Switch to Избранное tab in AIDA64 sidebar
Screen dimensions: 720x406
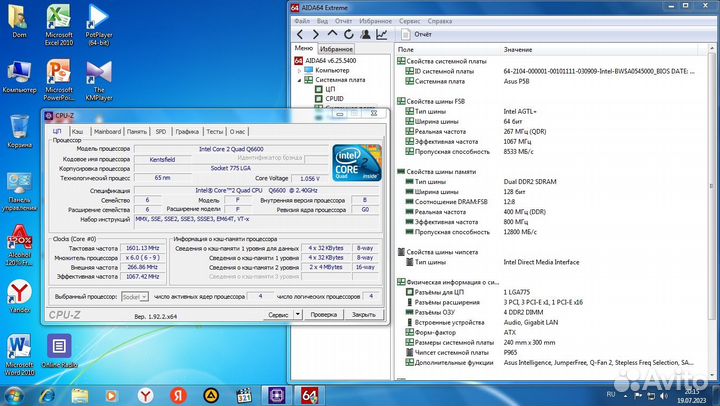pos(336,49)
